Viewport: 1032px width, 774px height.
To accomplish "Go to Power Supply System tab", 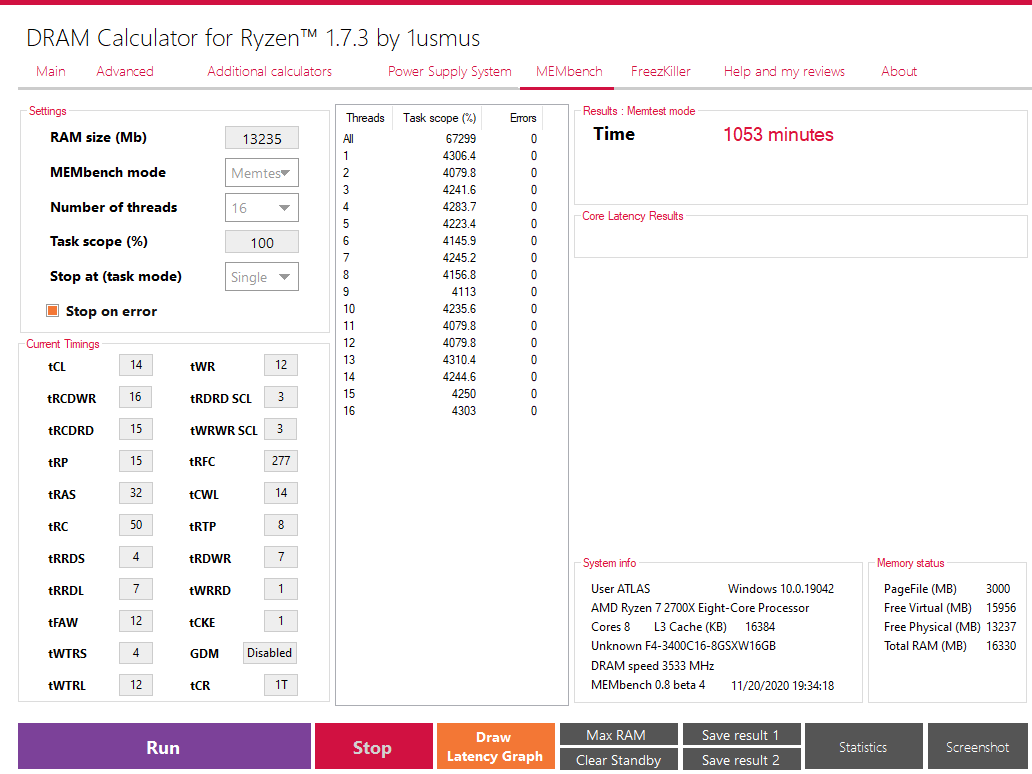I will coord(450,71).
